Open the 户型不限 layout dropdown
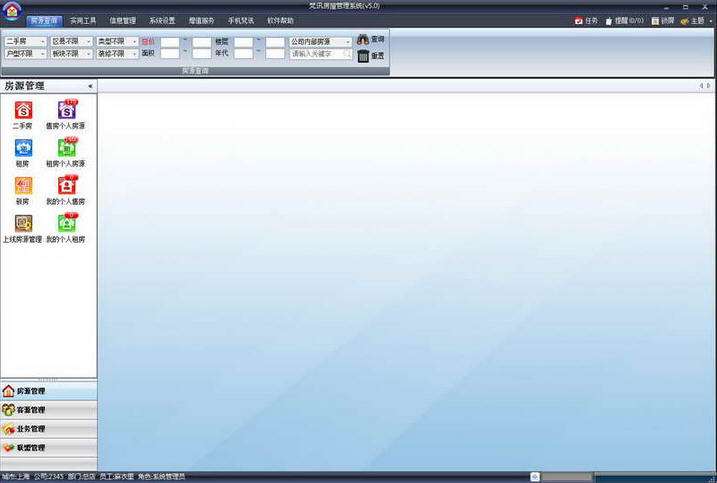Screen dimensions: 717x483 (25, 54)
